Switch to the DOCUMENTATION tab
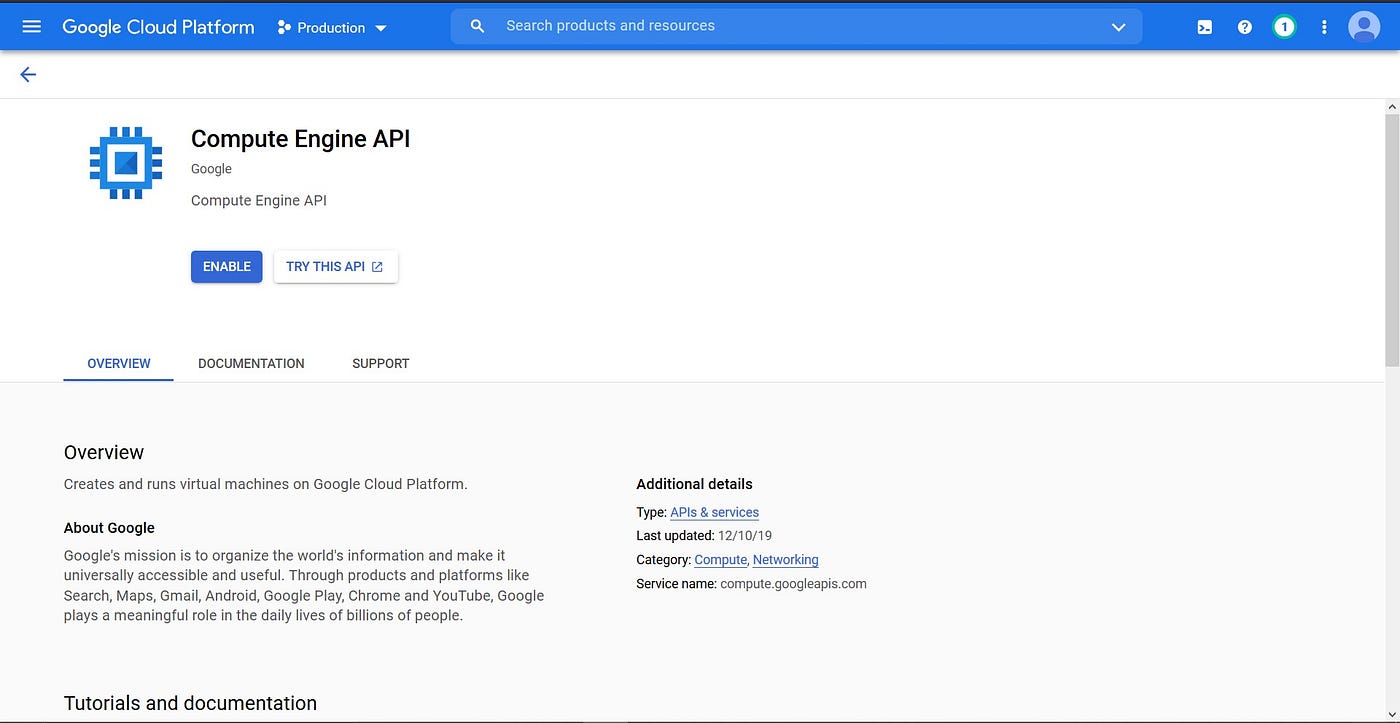This screenshot has width=1400, height=723. [x=251, y=363]
